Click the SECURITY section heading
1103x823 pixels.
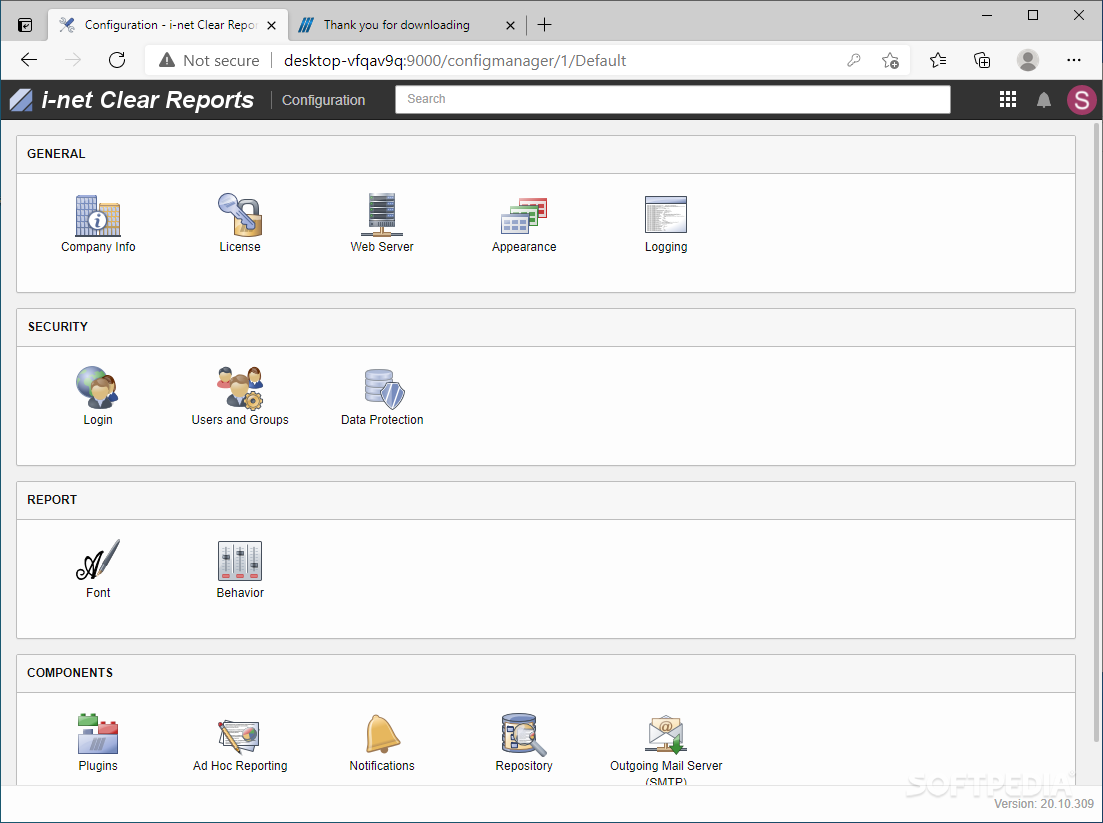pyautogui.click(x=58, y=326)
